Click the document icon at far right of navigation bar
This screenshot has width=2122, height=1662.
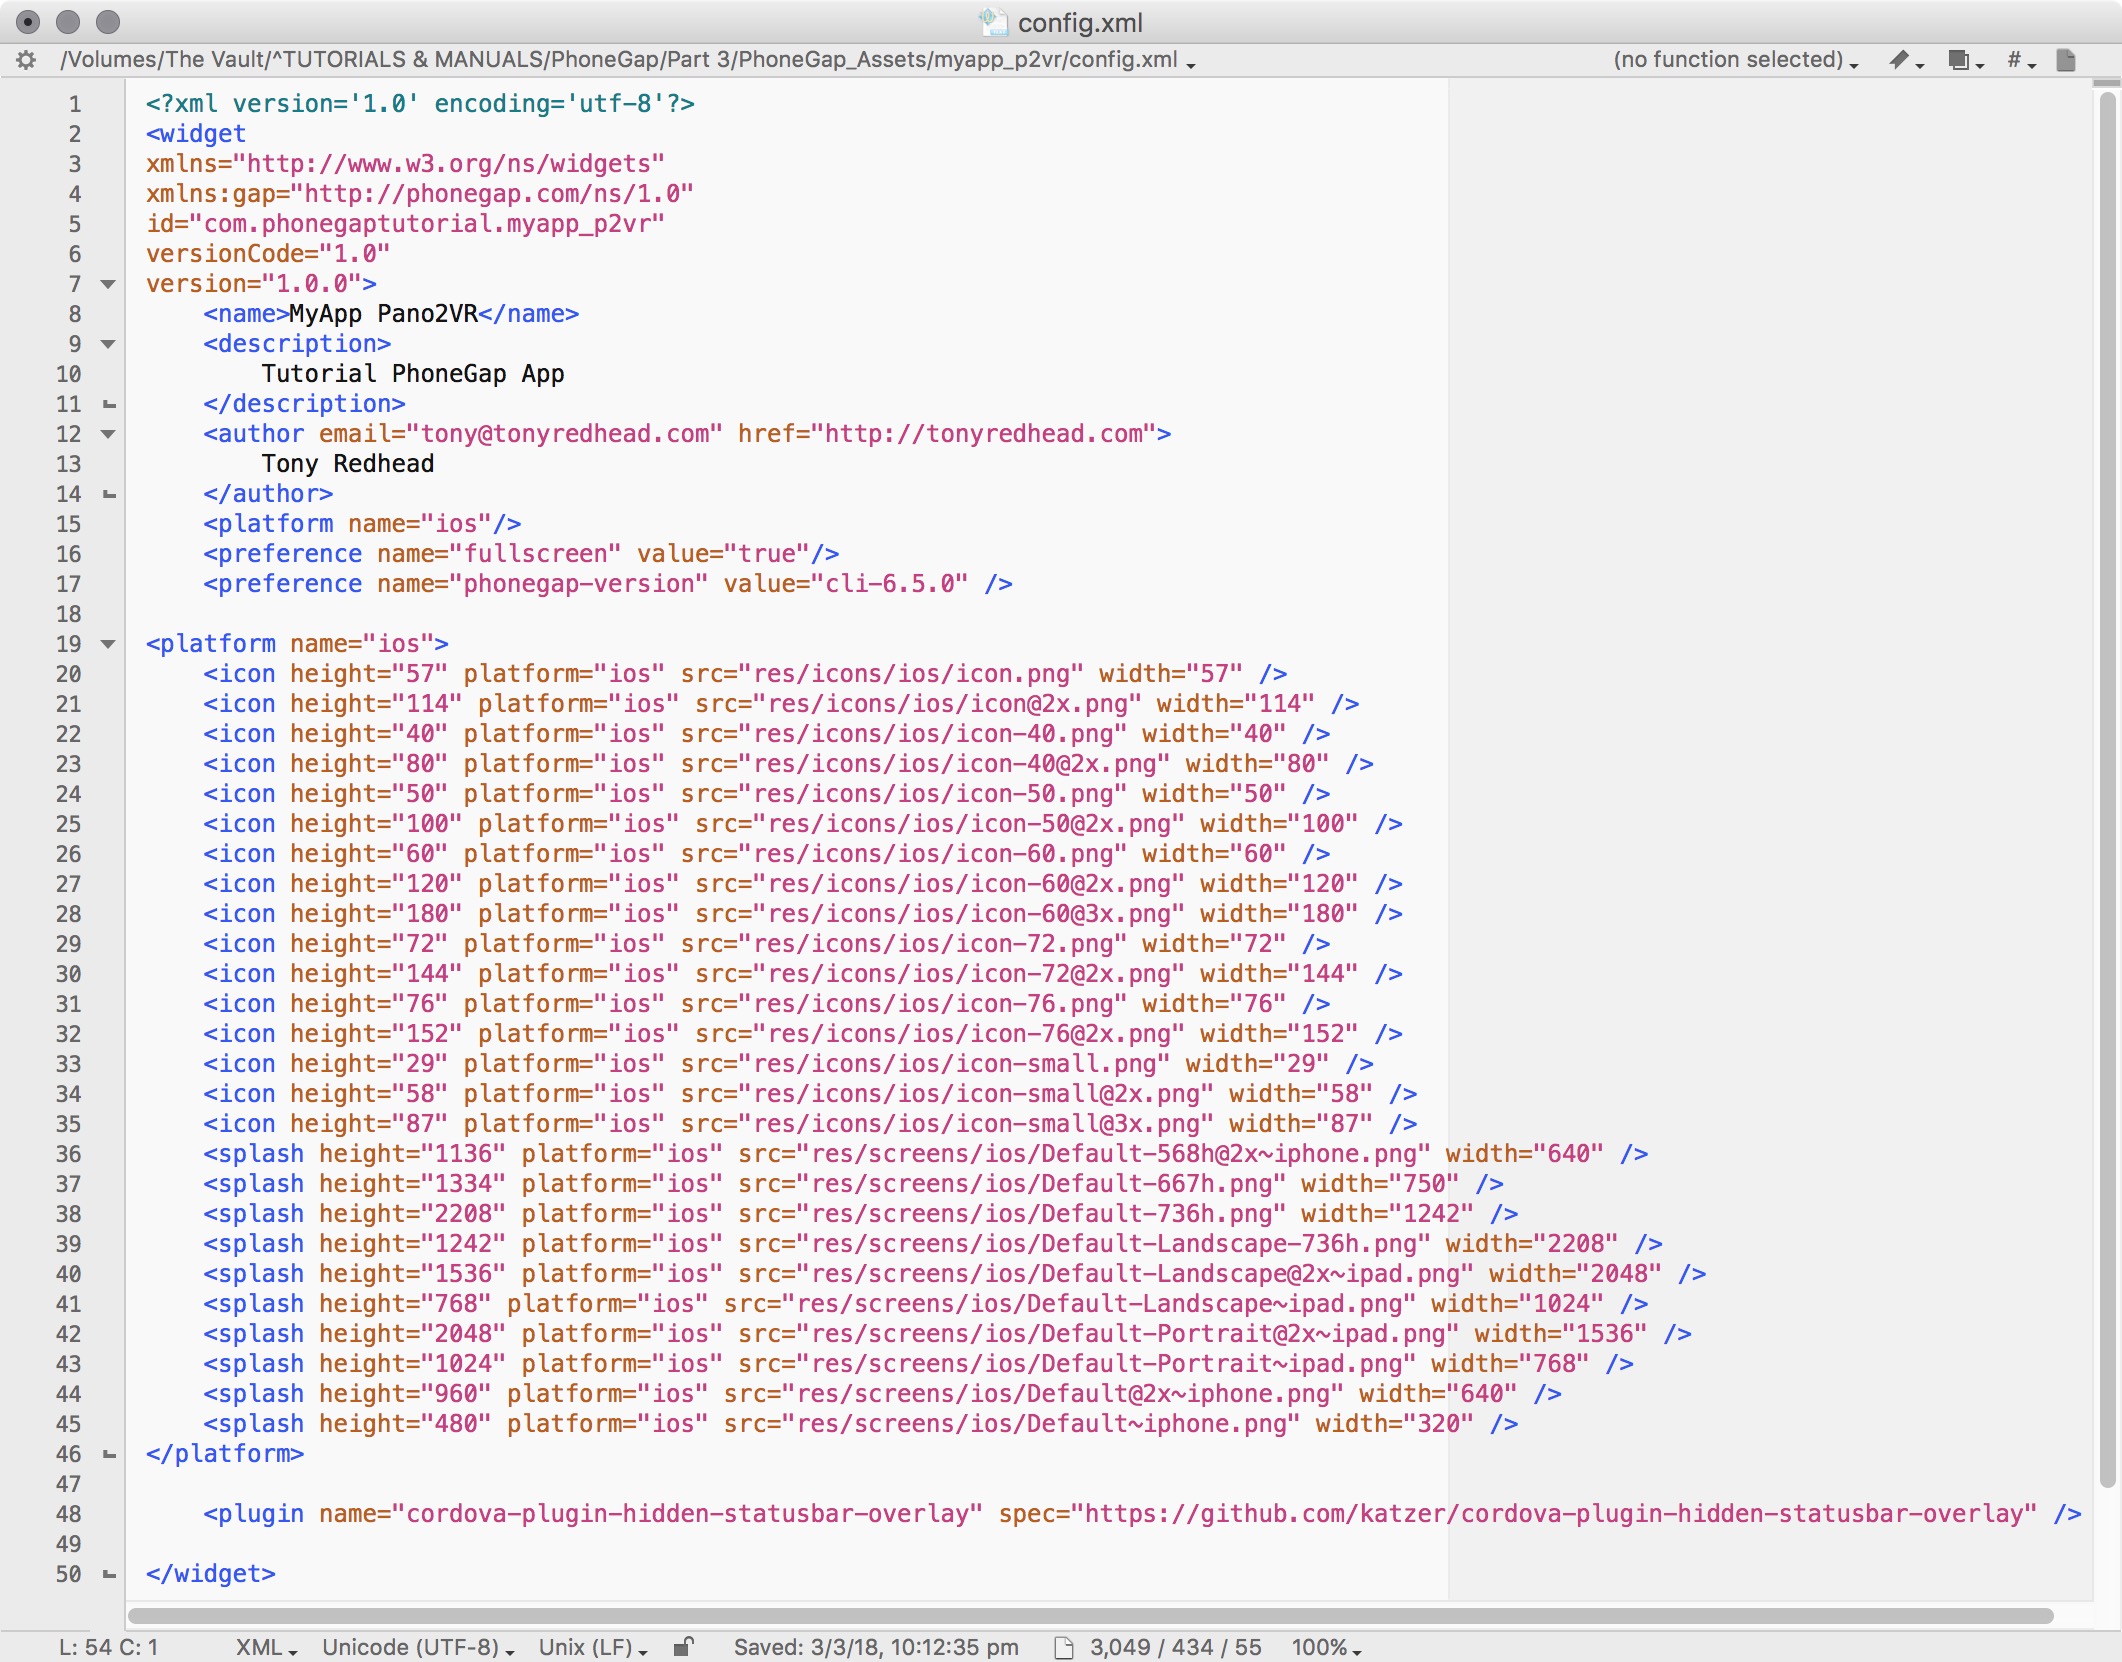[x=2066, y=60]
